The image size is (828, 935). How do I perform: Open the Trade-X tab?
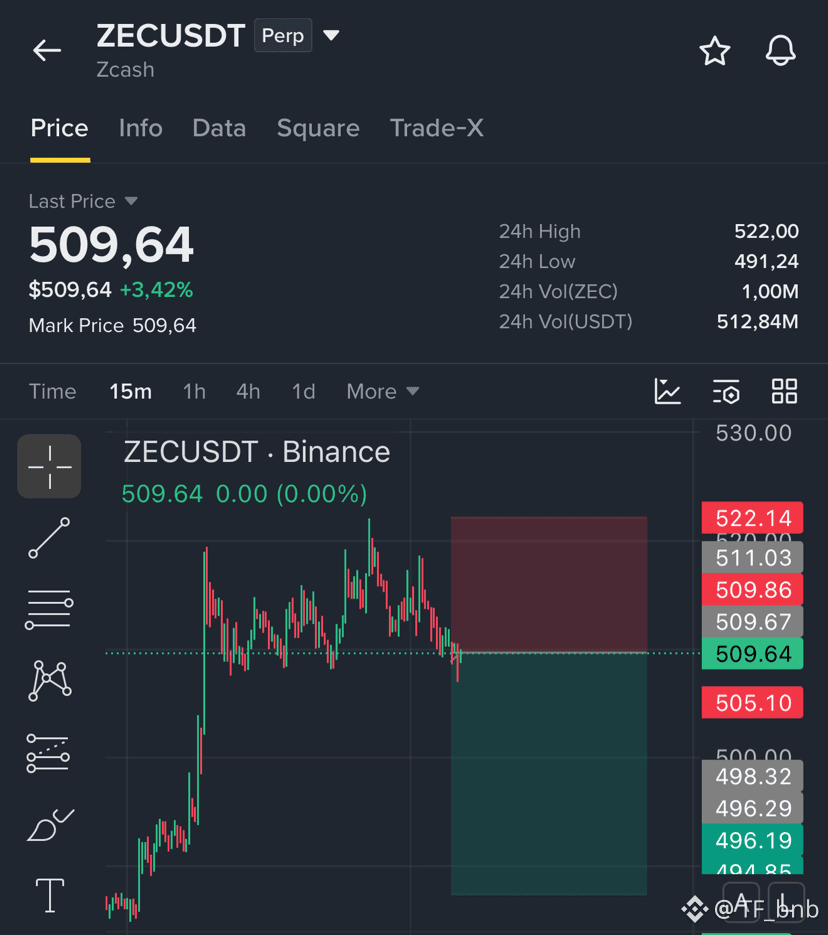[436, 128]
